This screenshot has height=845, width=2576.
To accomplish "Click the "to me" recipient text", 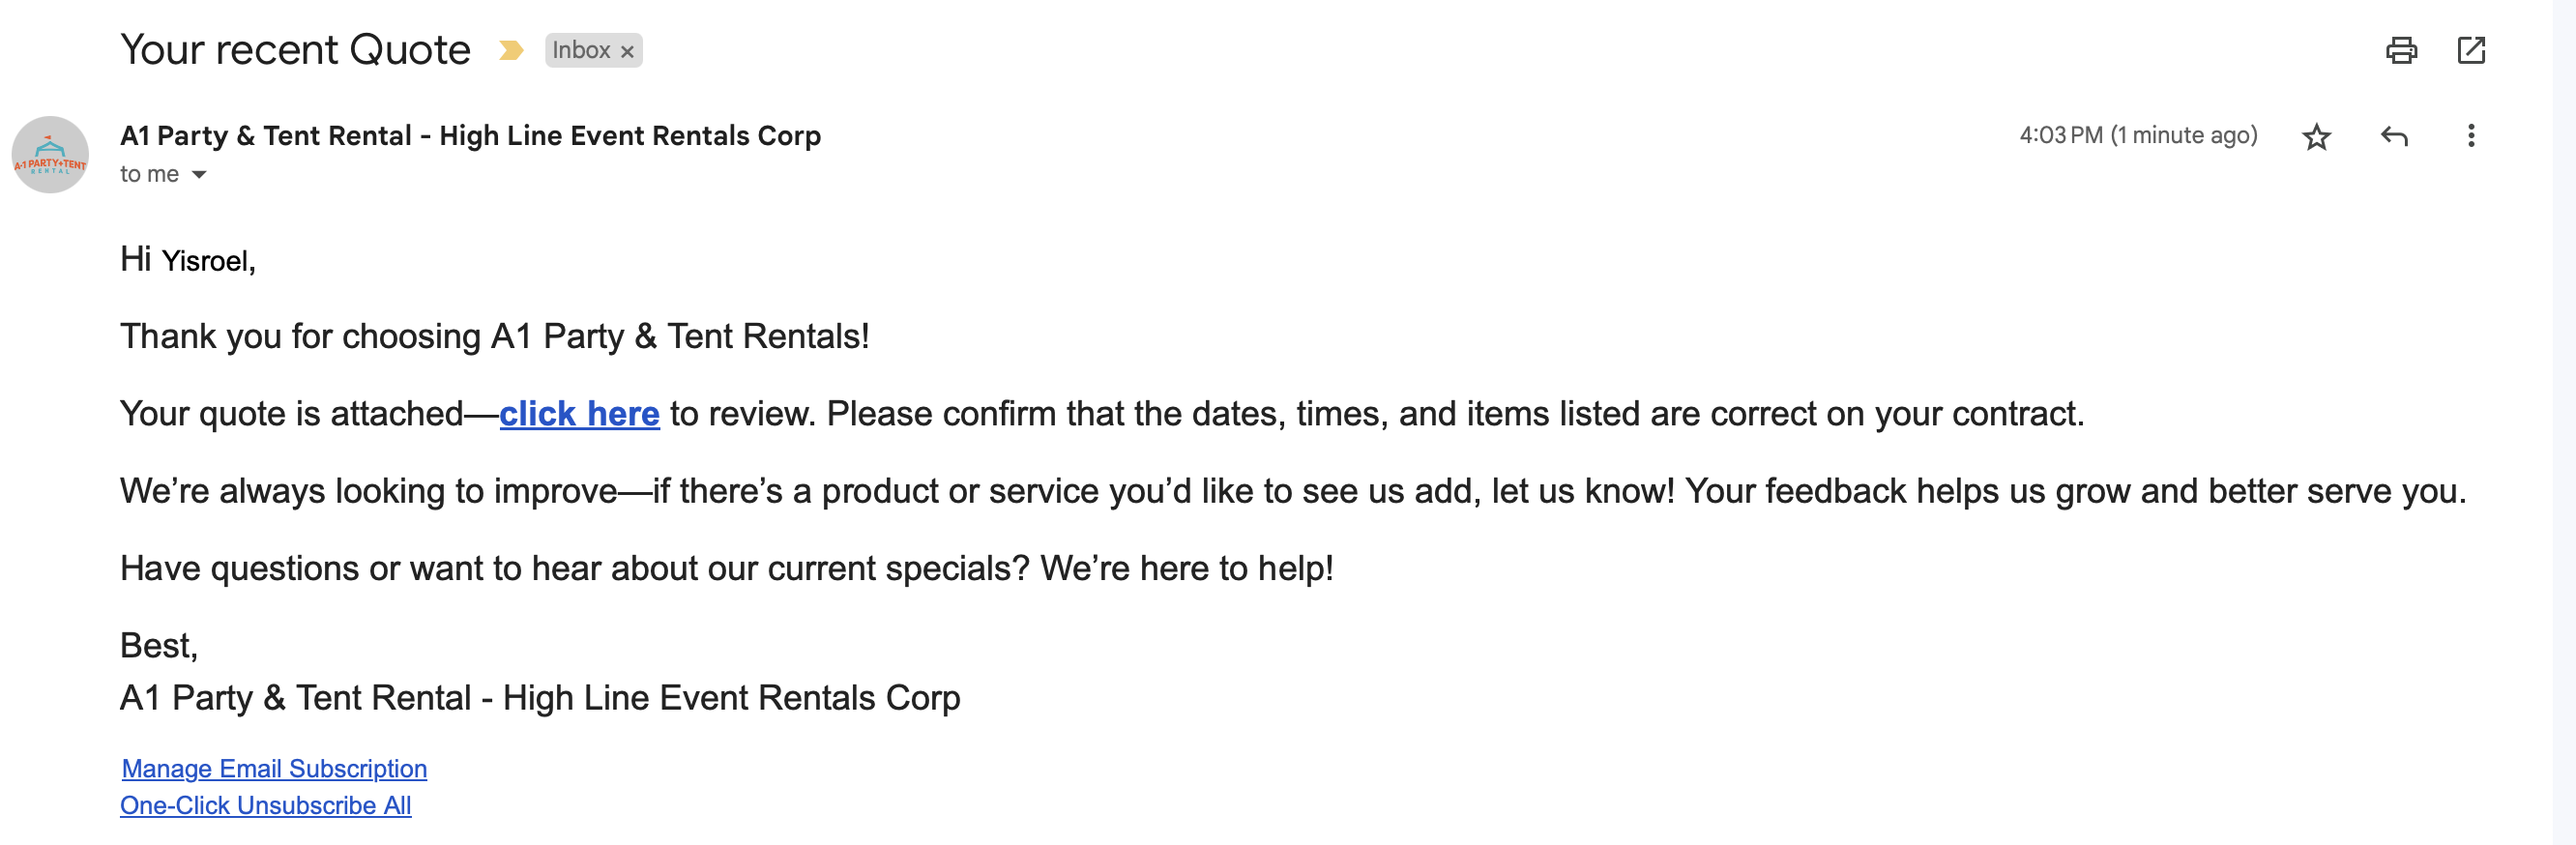I will tap(149, 174).
